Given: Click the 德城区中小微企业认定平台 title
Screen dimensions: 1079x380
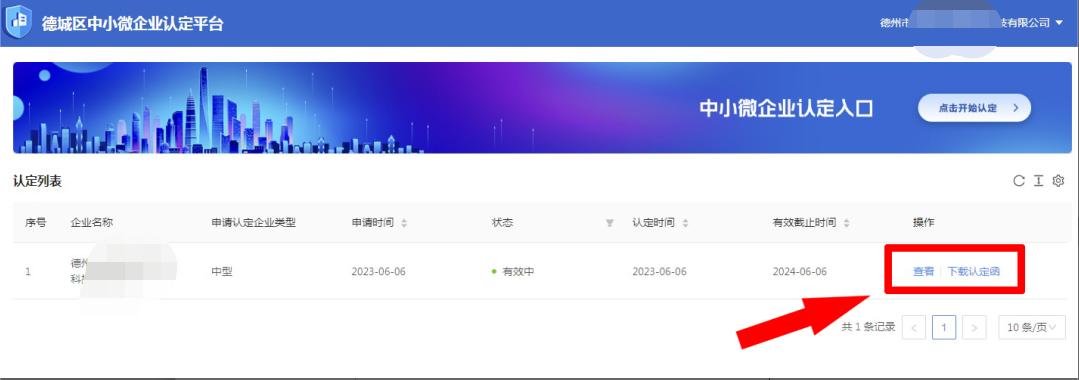Looking at the screenshot, I should (x=132, y=23).
